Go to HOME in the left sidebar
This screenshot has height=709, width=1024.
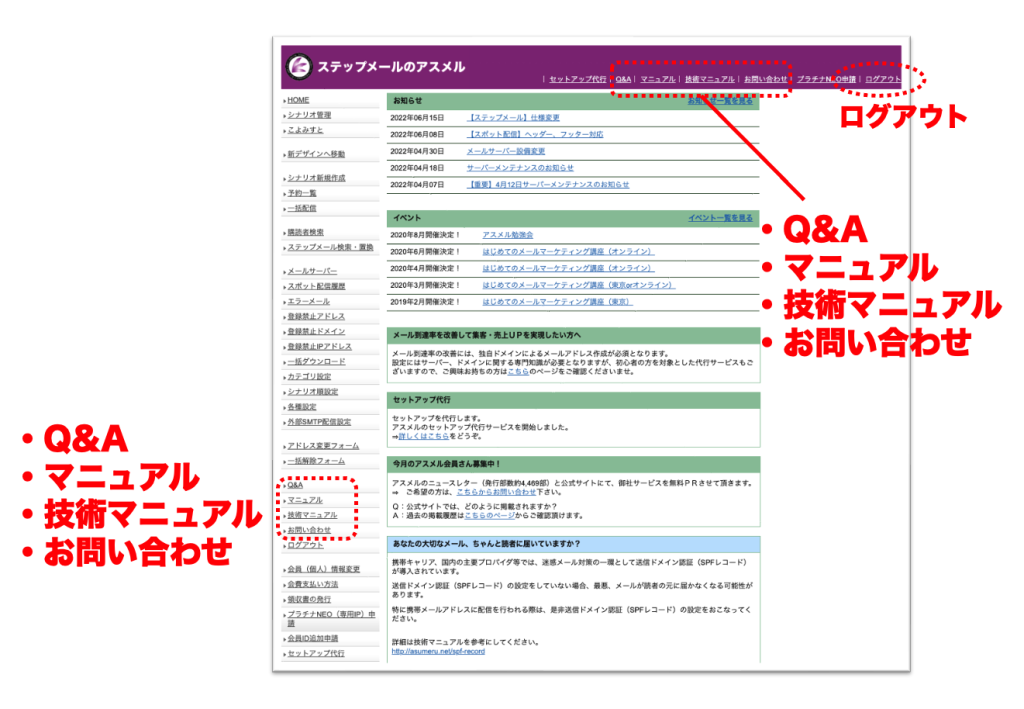pos(298,100)
